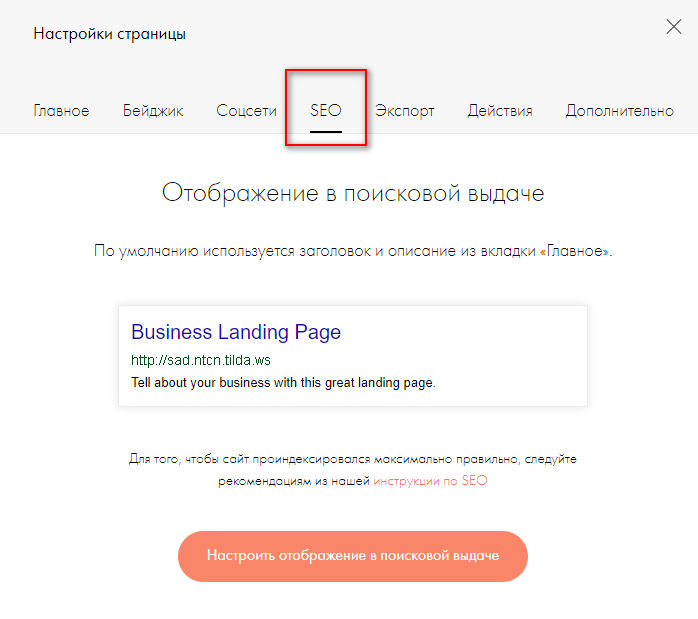Click the active underline beneath SEO

326,131
